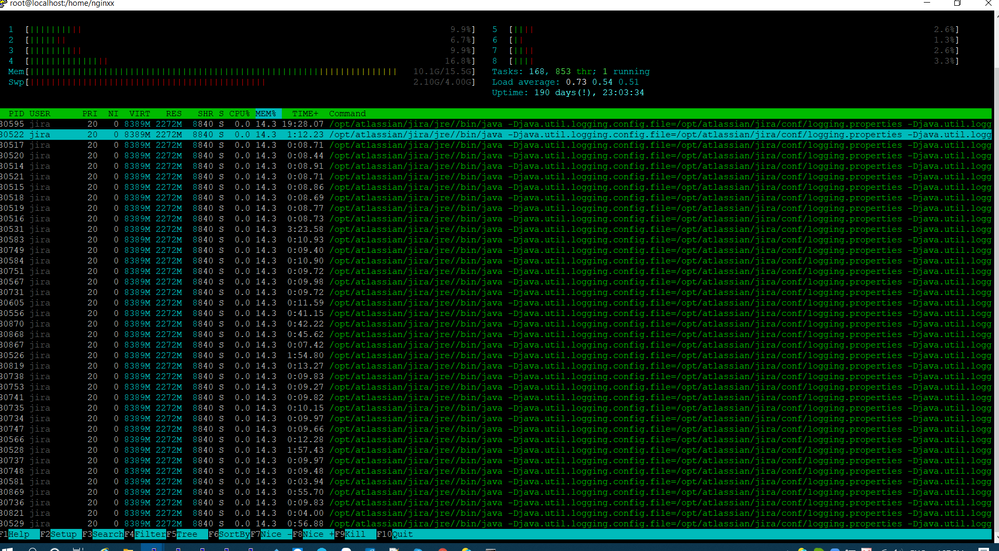Viewport: 999px width, 551px height.
Task: Select process row with TIME+ 0:09.98
Action: pos(496,282)
